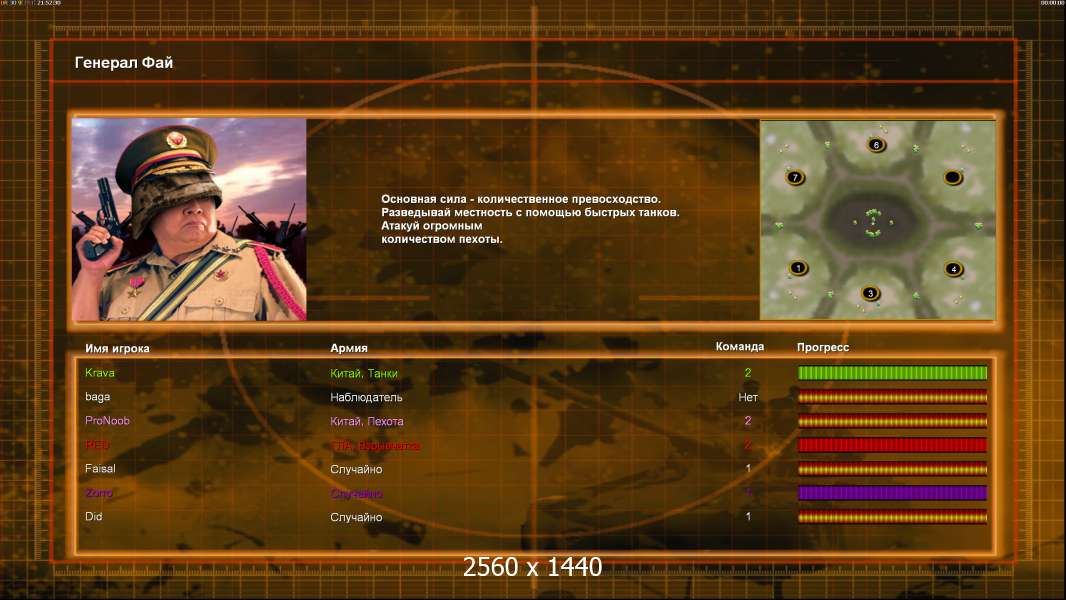
Task: Click start position marker 4 on map
Action: [954, 269]
